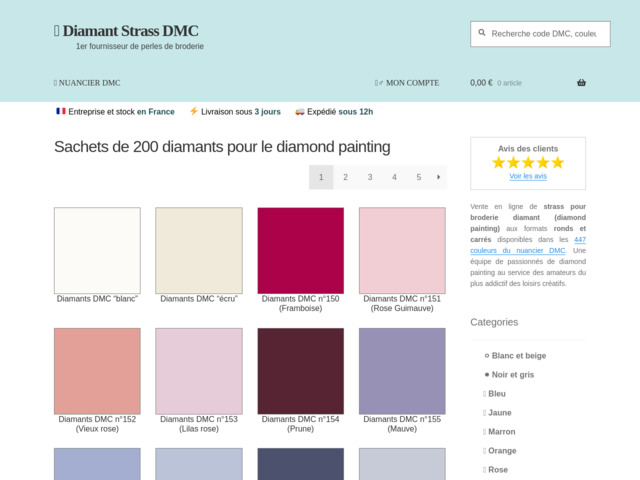Click Diamants DMC n°151 (Rose Guimauve) label
The height and width of the screenshot is (480, 640).
coord(402,304)
